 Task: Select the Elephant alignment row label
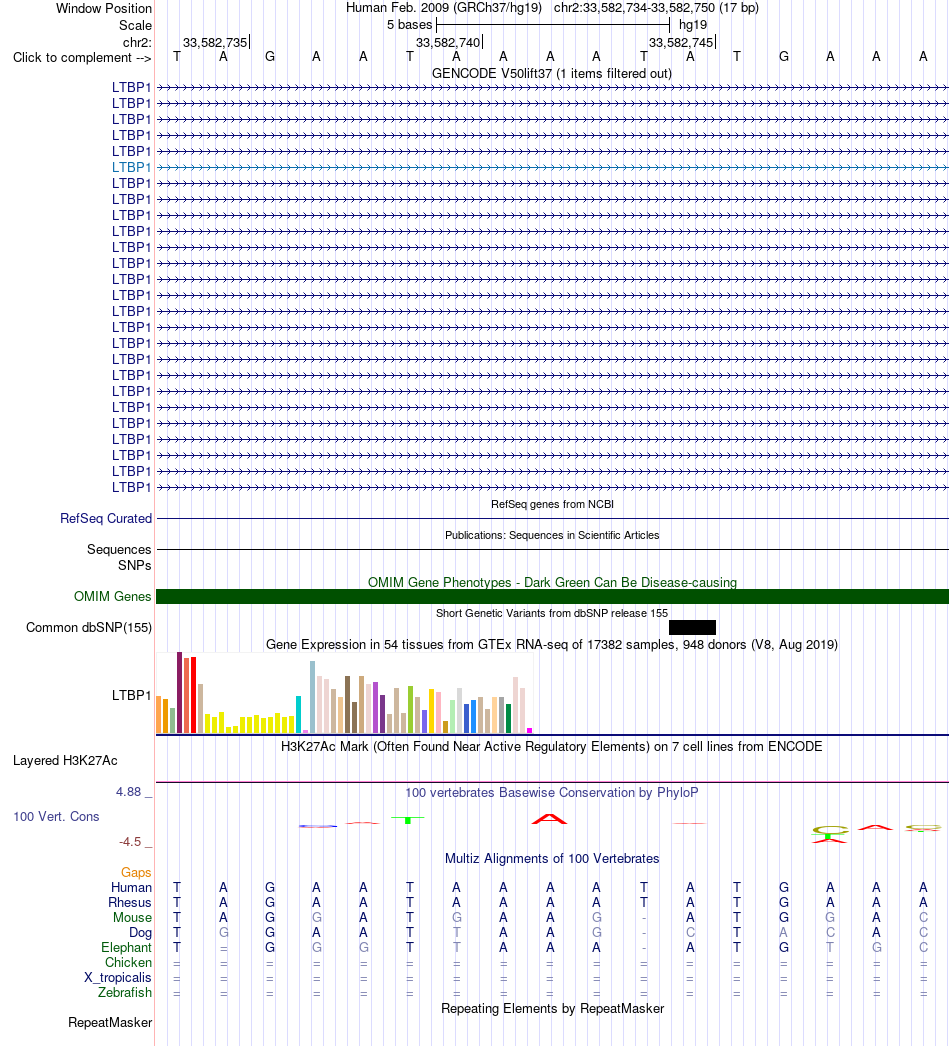pos(127,947)
